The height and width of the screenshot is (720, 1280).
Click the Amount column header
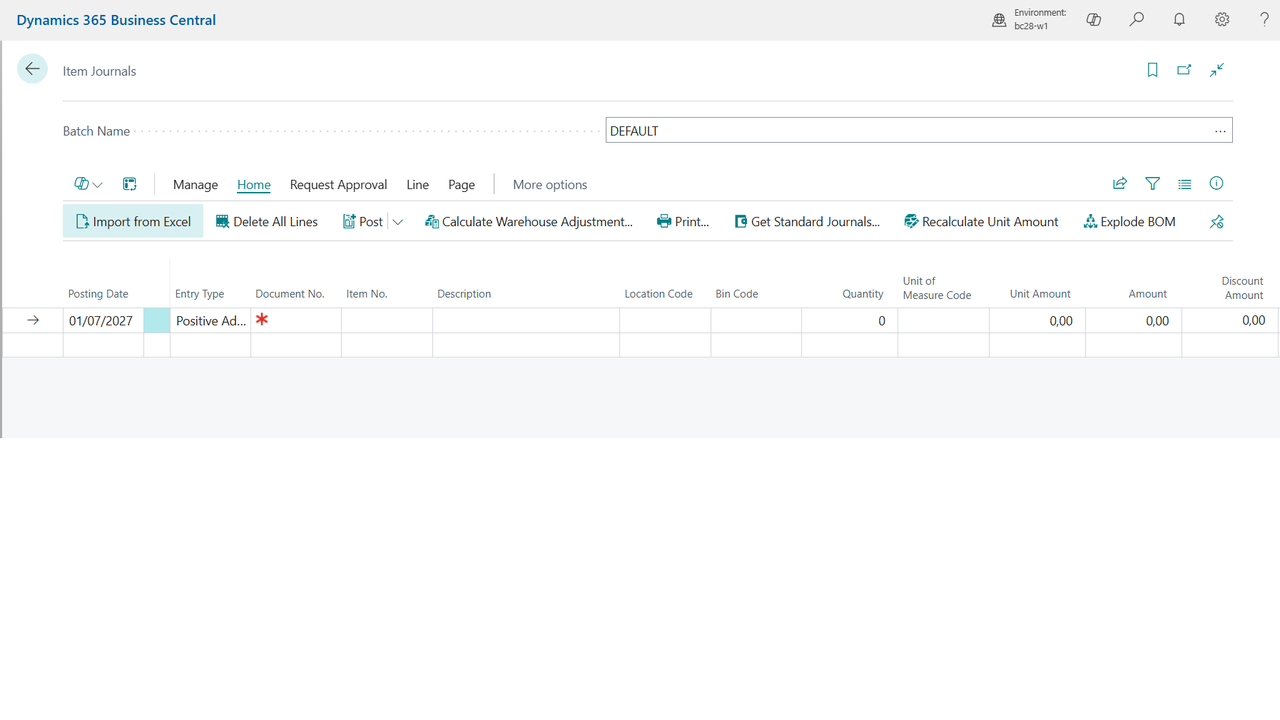(x=1148, y=294)
